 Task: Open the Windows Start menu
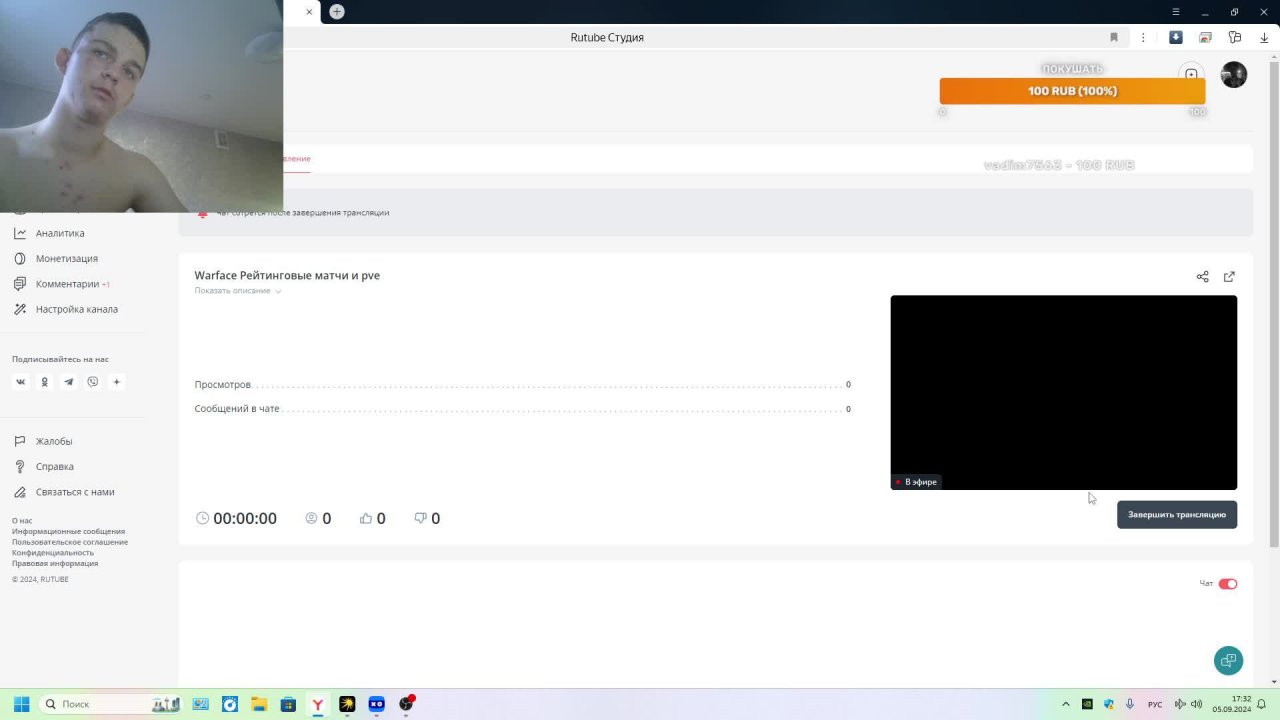click(x=21, y=704)
